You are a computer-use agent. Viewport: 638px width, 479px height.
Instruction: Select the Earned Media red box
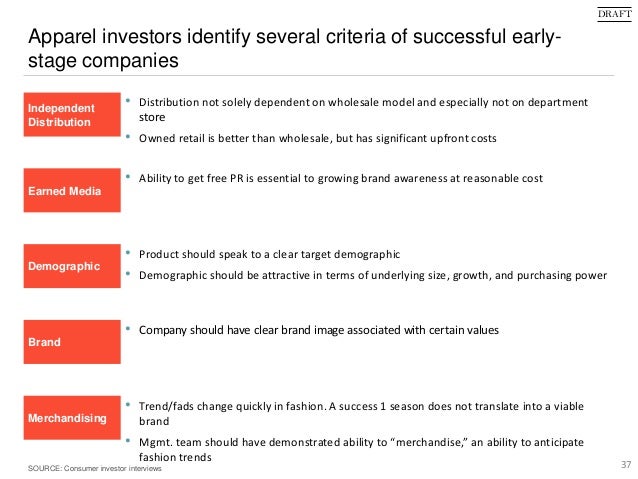[x=72, y=190]
